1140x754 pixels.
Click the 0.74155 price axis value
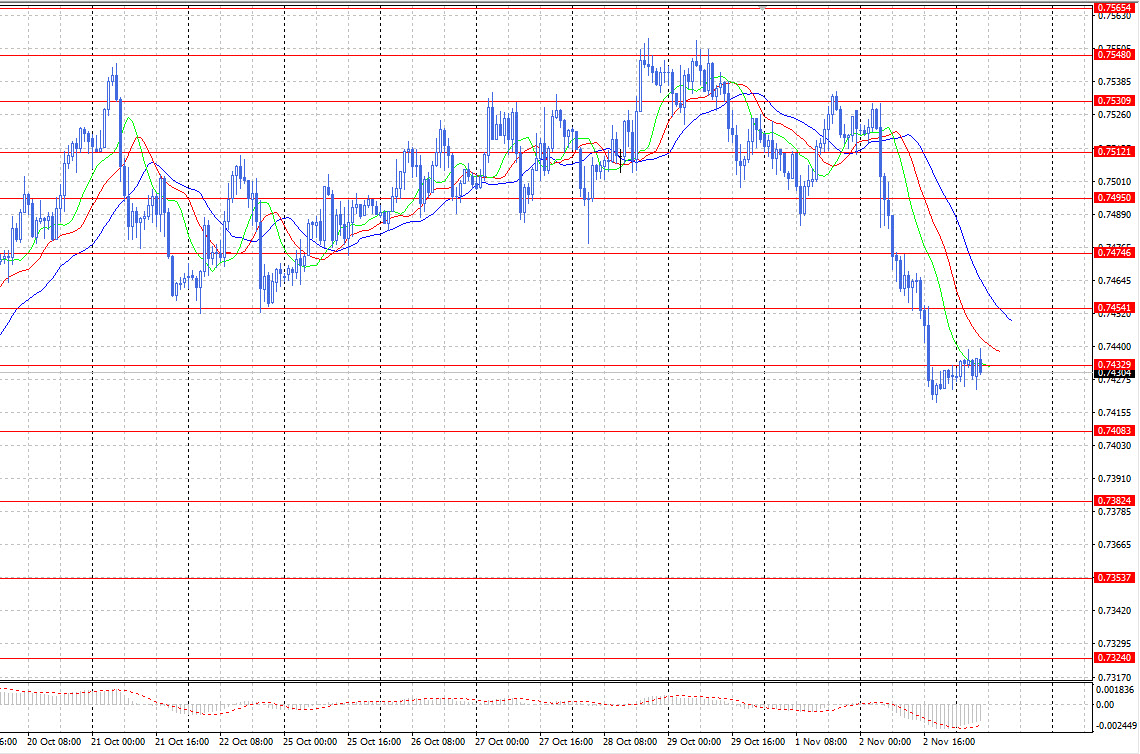pyautogui.click(x=1115, y=413)
